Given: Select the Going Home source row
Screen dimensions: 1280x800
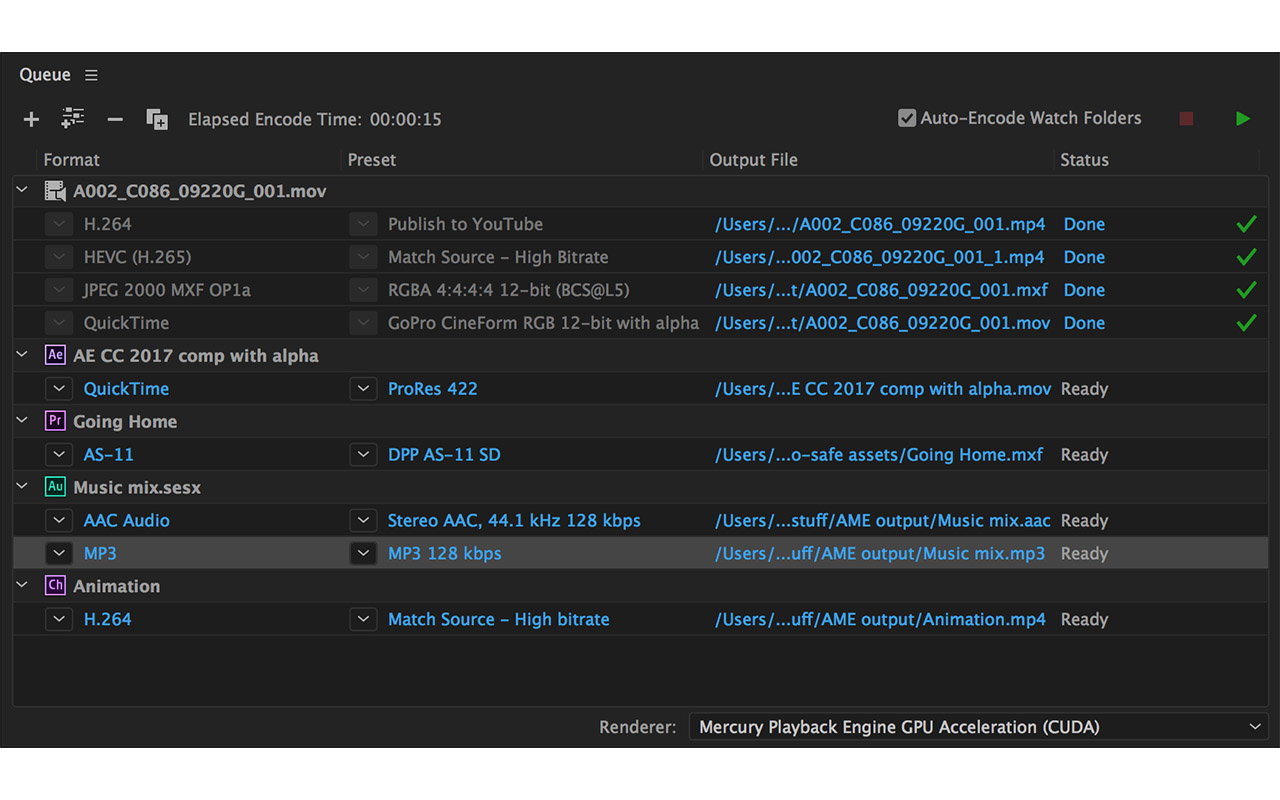Looking at the screenshot, I should tap(640, 421).
